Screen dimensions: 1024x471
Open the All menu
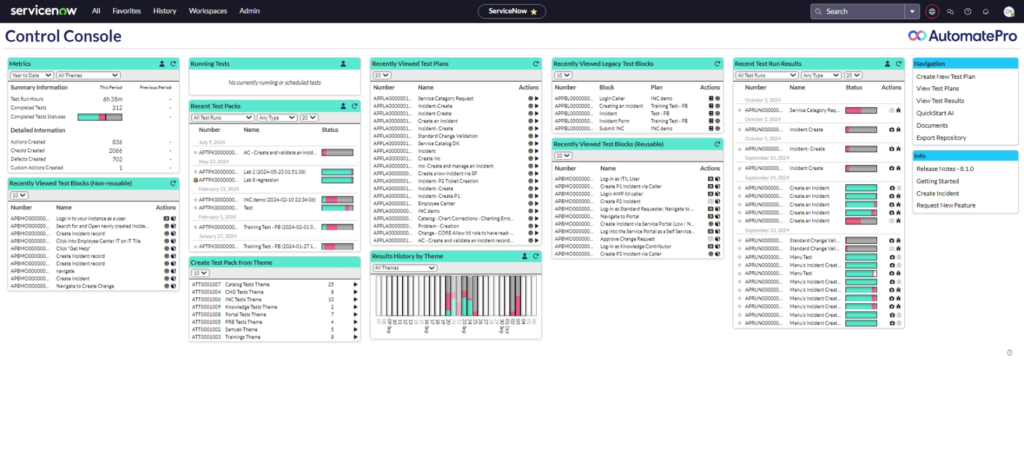[96, 11]
